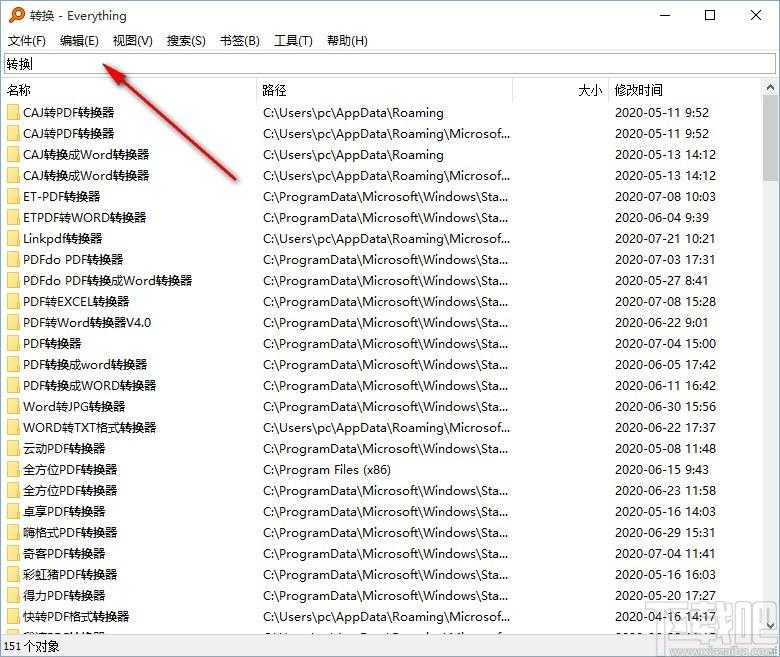
Task: Close the Everything window
Action: tap(756, 15)
